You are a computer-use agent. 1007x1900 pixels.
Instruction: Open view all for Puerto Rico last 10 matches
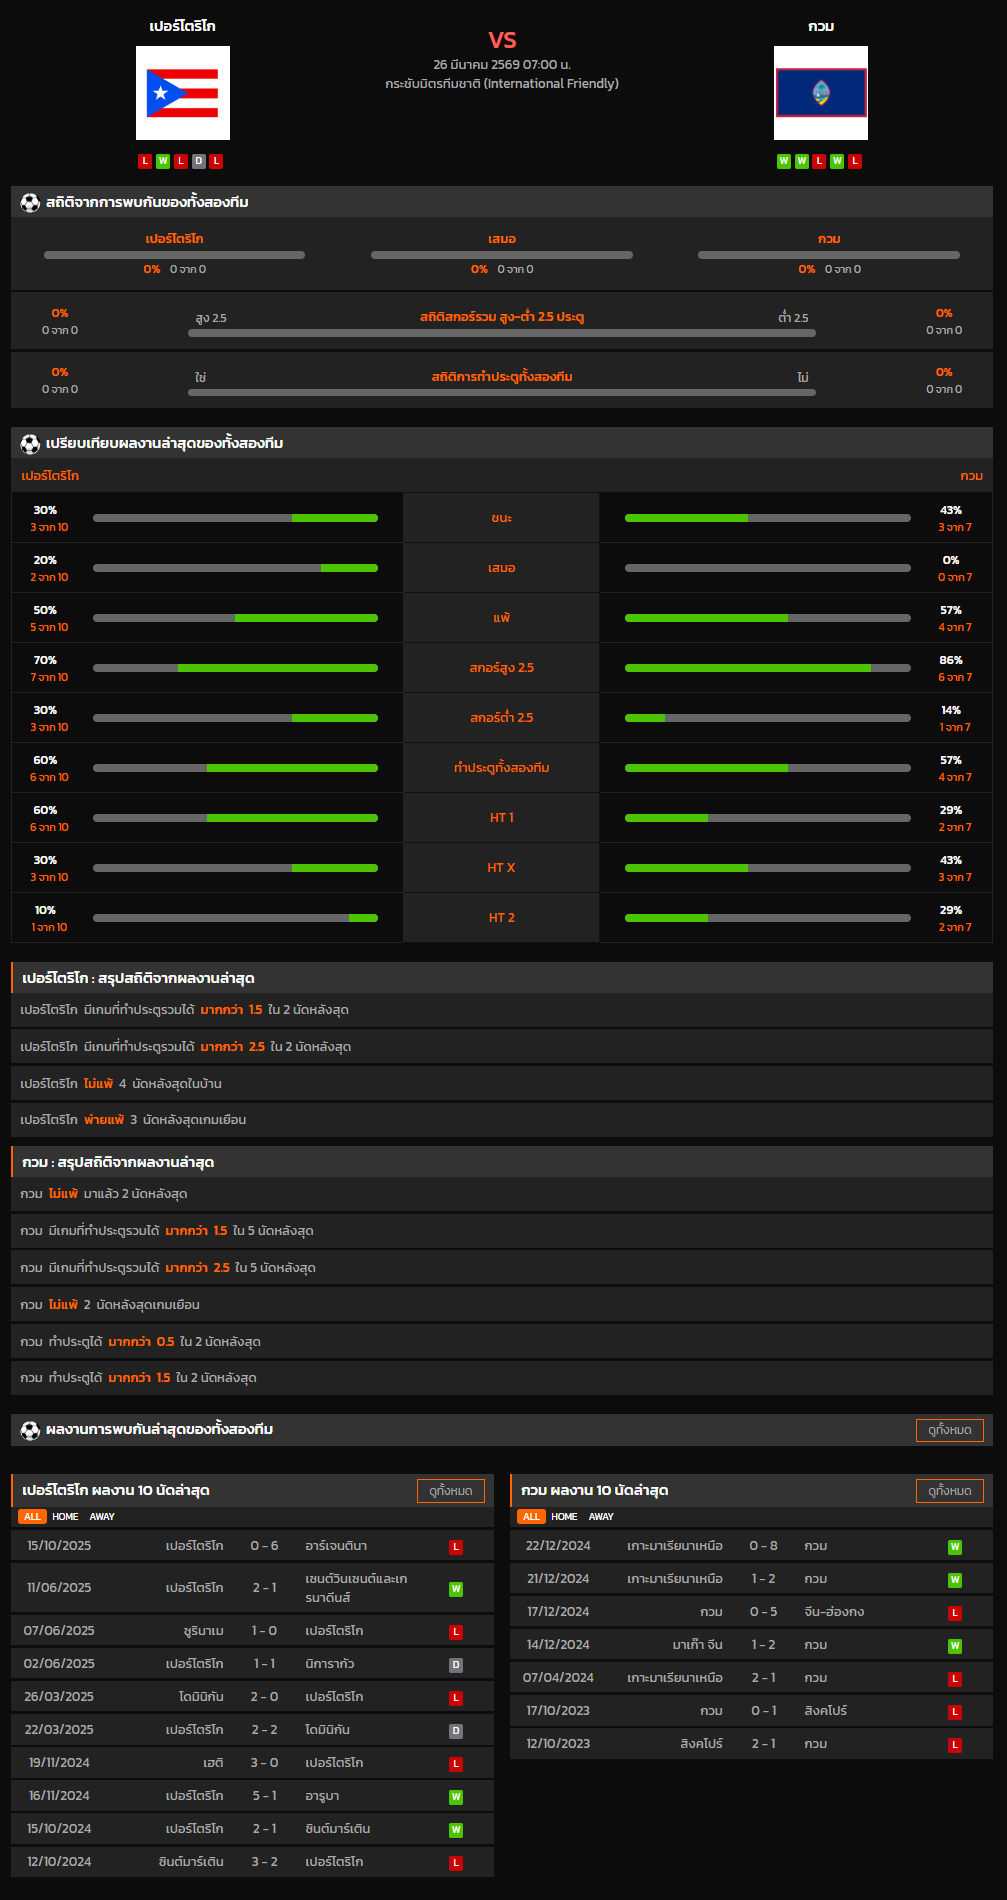pyautogui.click(x=450, y=1491)
